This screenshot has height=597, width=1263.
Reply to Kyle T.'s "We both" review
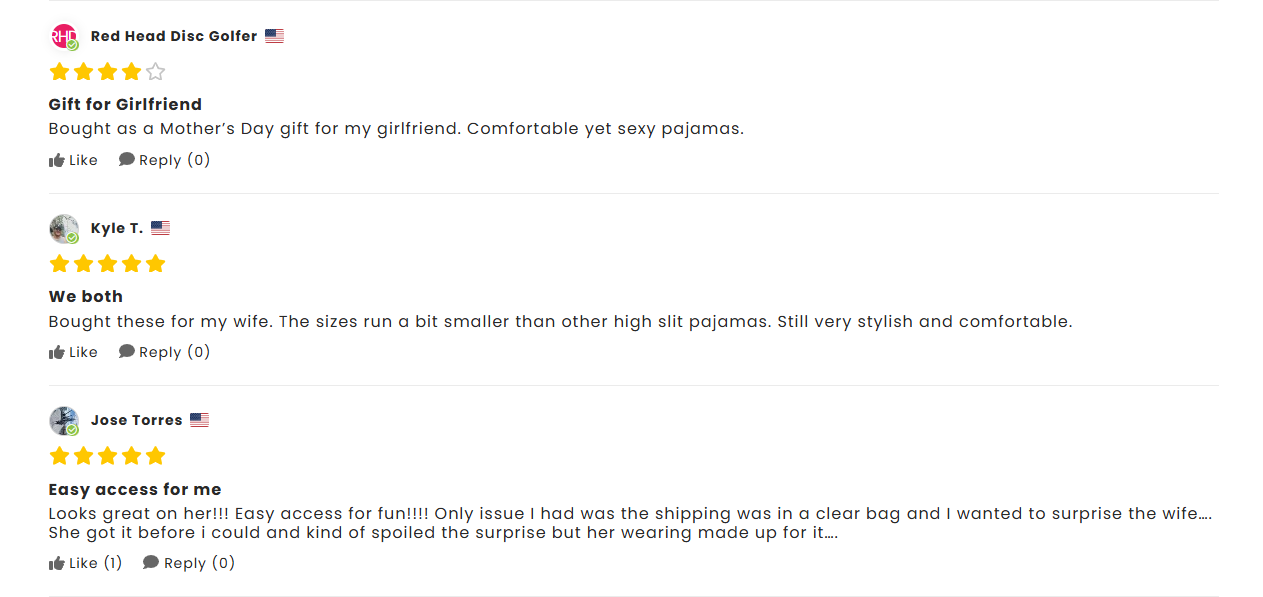tap(164, 352)
